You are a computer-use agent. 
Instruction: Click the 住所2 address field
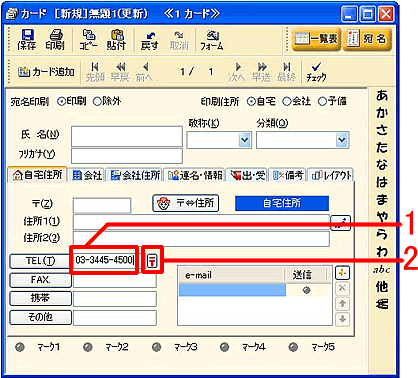click(201, 239)
